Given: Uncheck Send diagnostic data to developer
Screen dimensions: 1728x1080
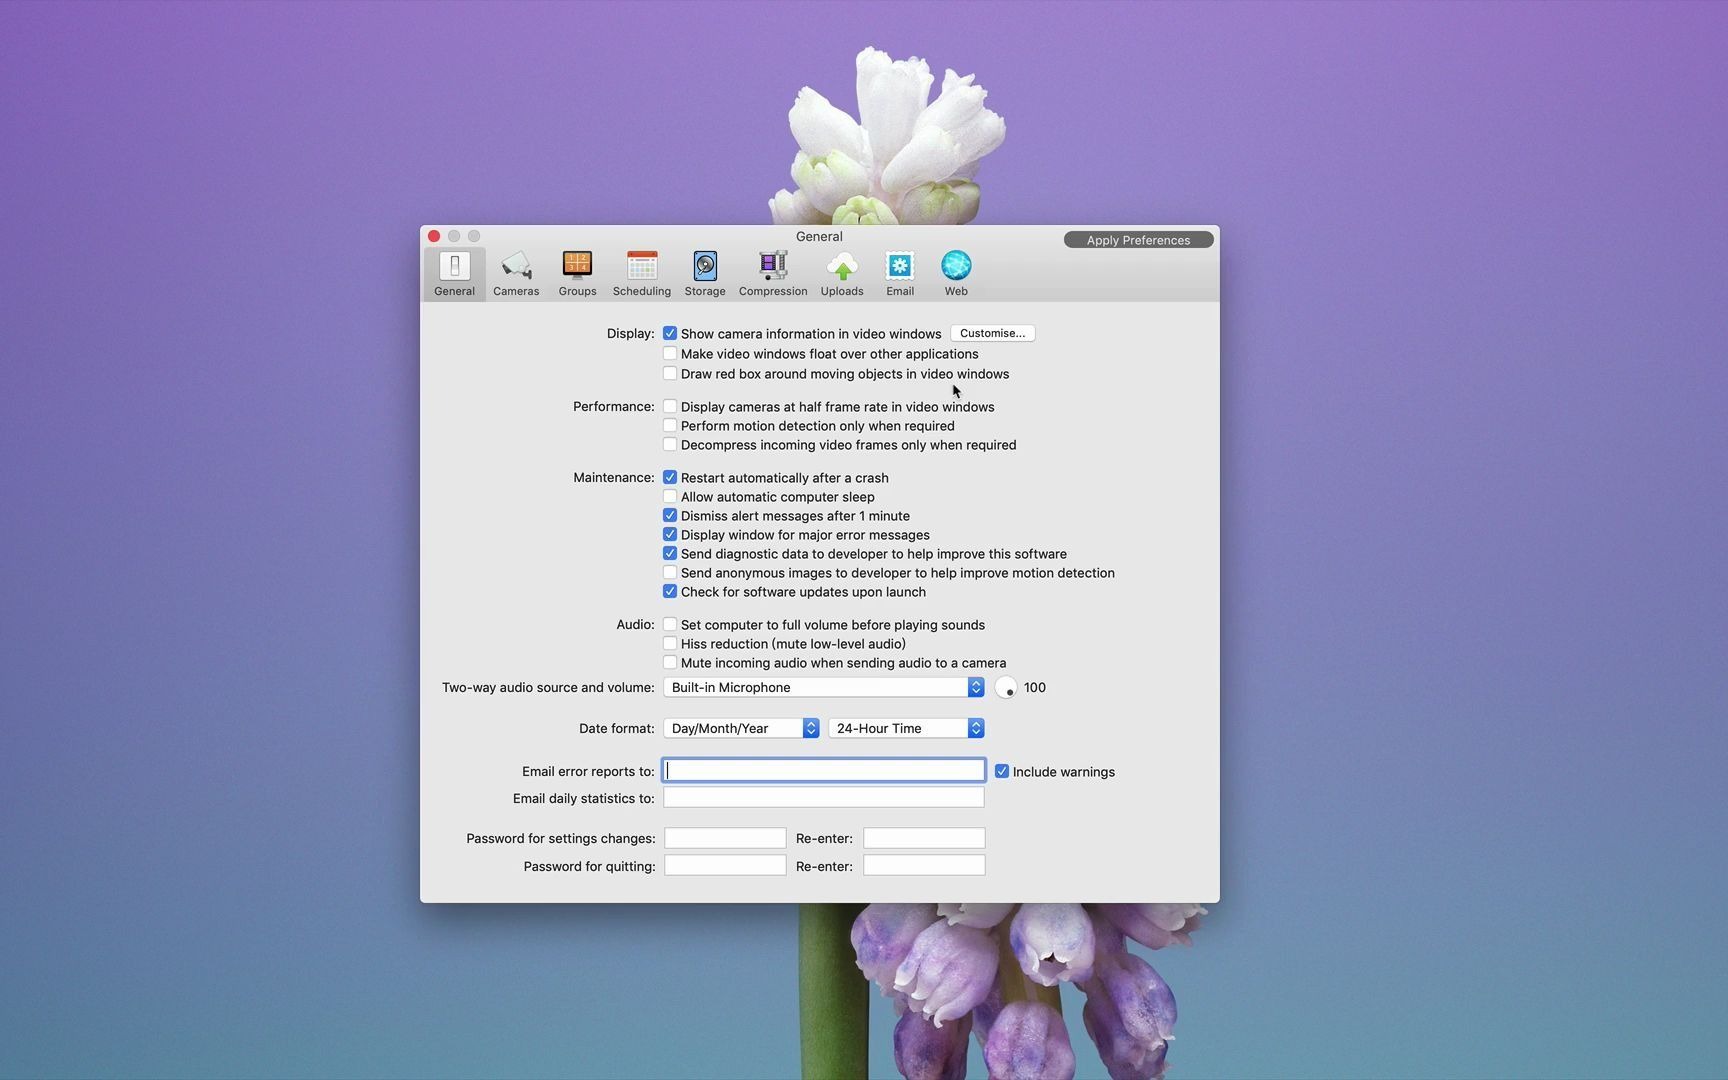Looking at the screenshot, I should pyautogui.click(x=670, y=553).
